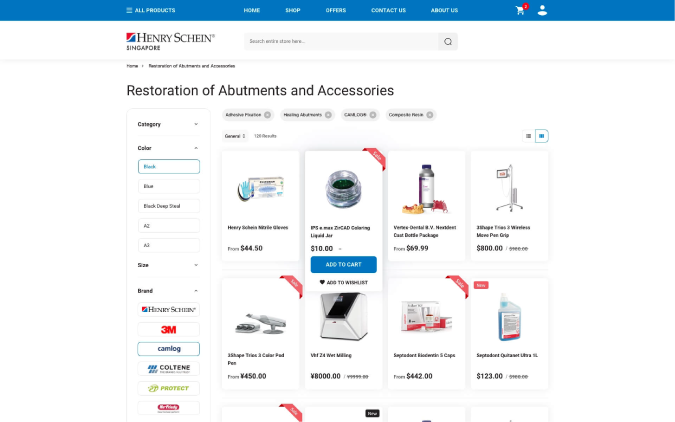Screen dimensions: 675x422
Task: Remove the Healing Abutments filter chip
Action: click(x=328, y=115)
